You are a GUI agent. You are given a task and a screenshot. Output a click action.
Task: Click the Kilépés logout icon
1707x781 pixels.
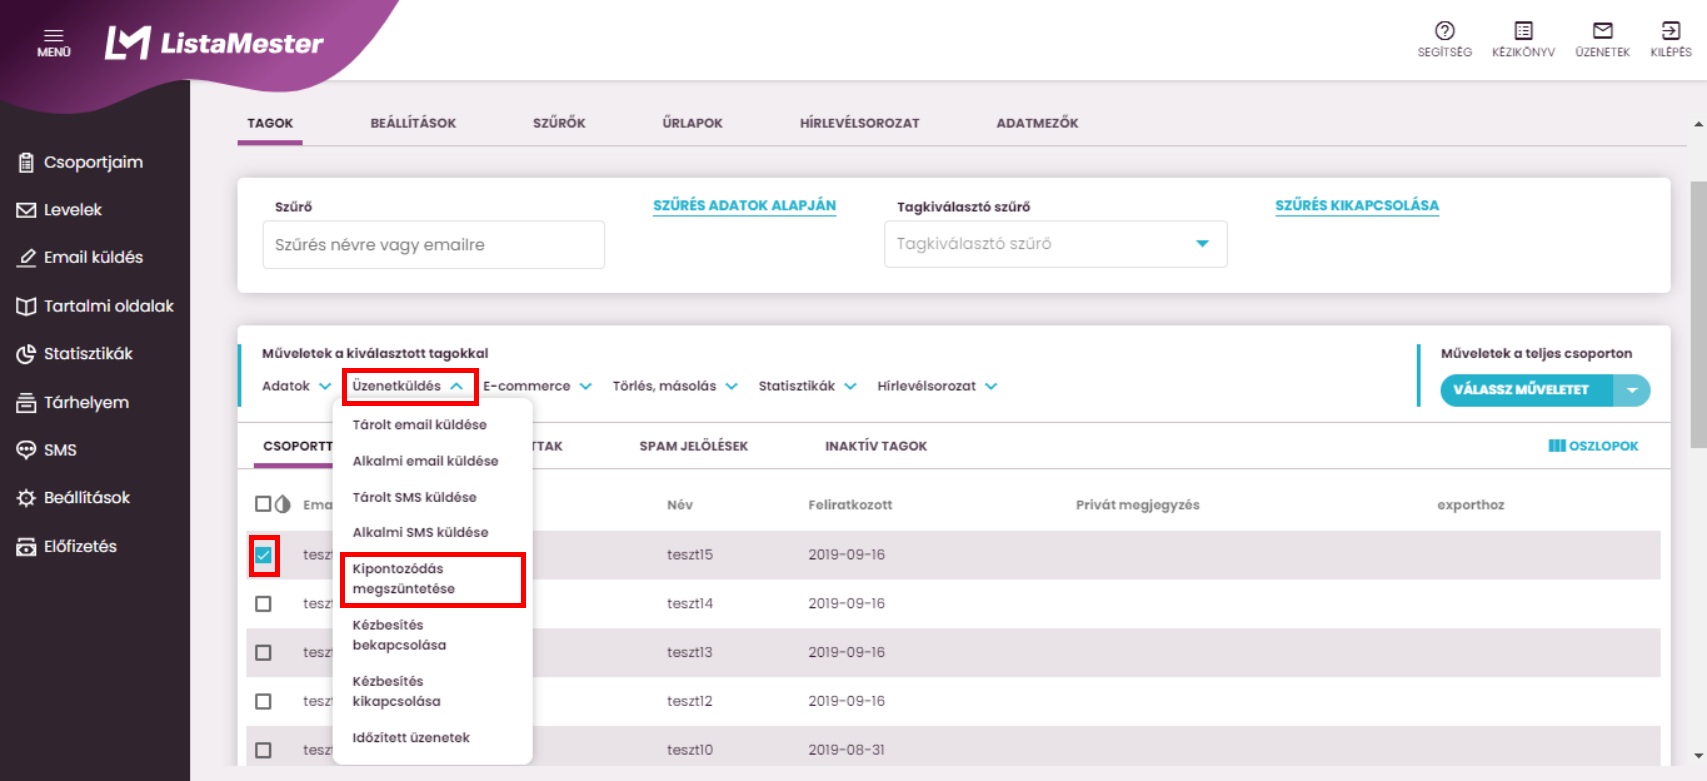(x=1671, y=39)
